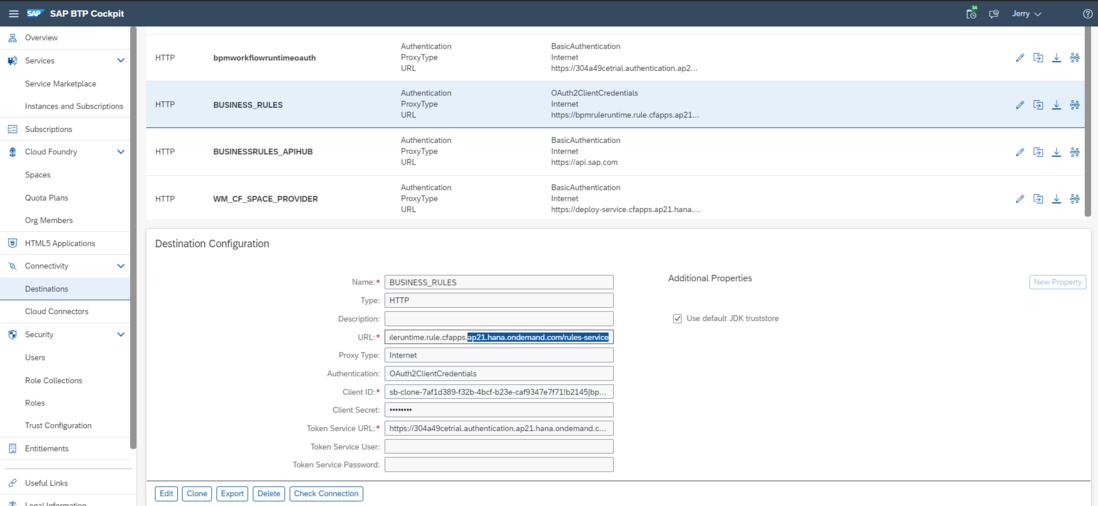Image resolution: width=1098 pixels, height=506 pixels.
Task: Click the main content vertical scrollbar
Action: point(1087,122)
